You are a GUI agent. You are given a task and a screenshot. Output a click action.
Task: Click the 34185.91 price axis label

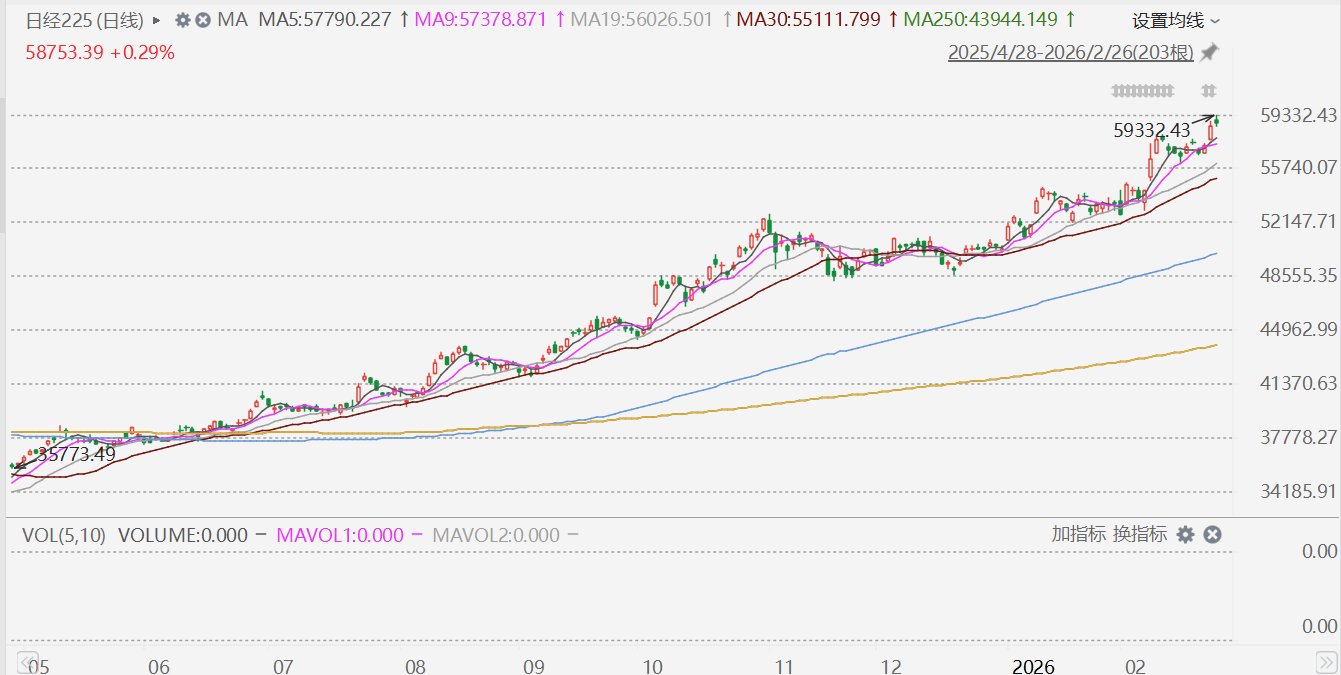tap(1299, 491)
